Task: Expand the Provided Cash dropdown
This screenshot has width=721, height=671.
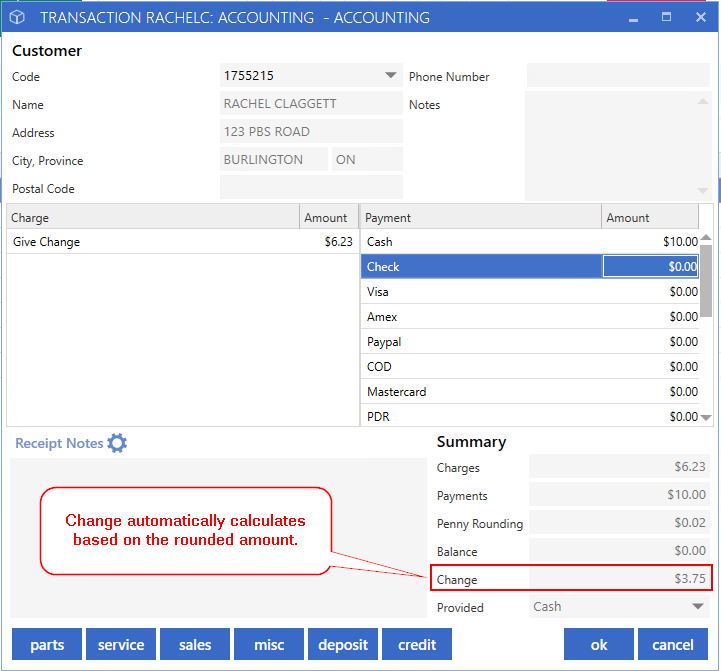Action: point(698,606)
